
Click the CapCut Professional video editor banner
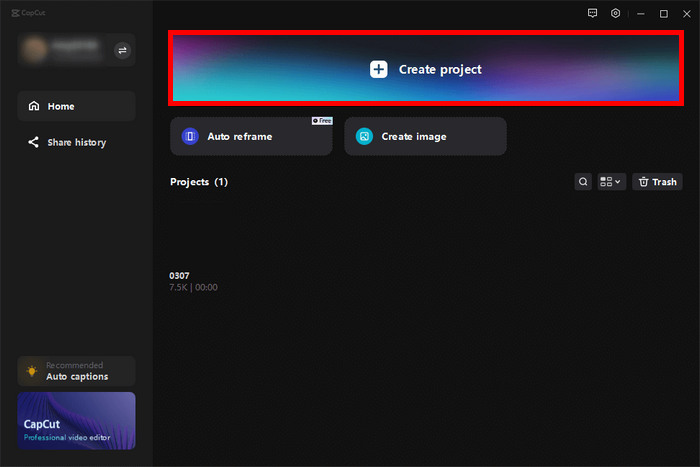76,421
